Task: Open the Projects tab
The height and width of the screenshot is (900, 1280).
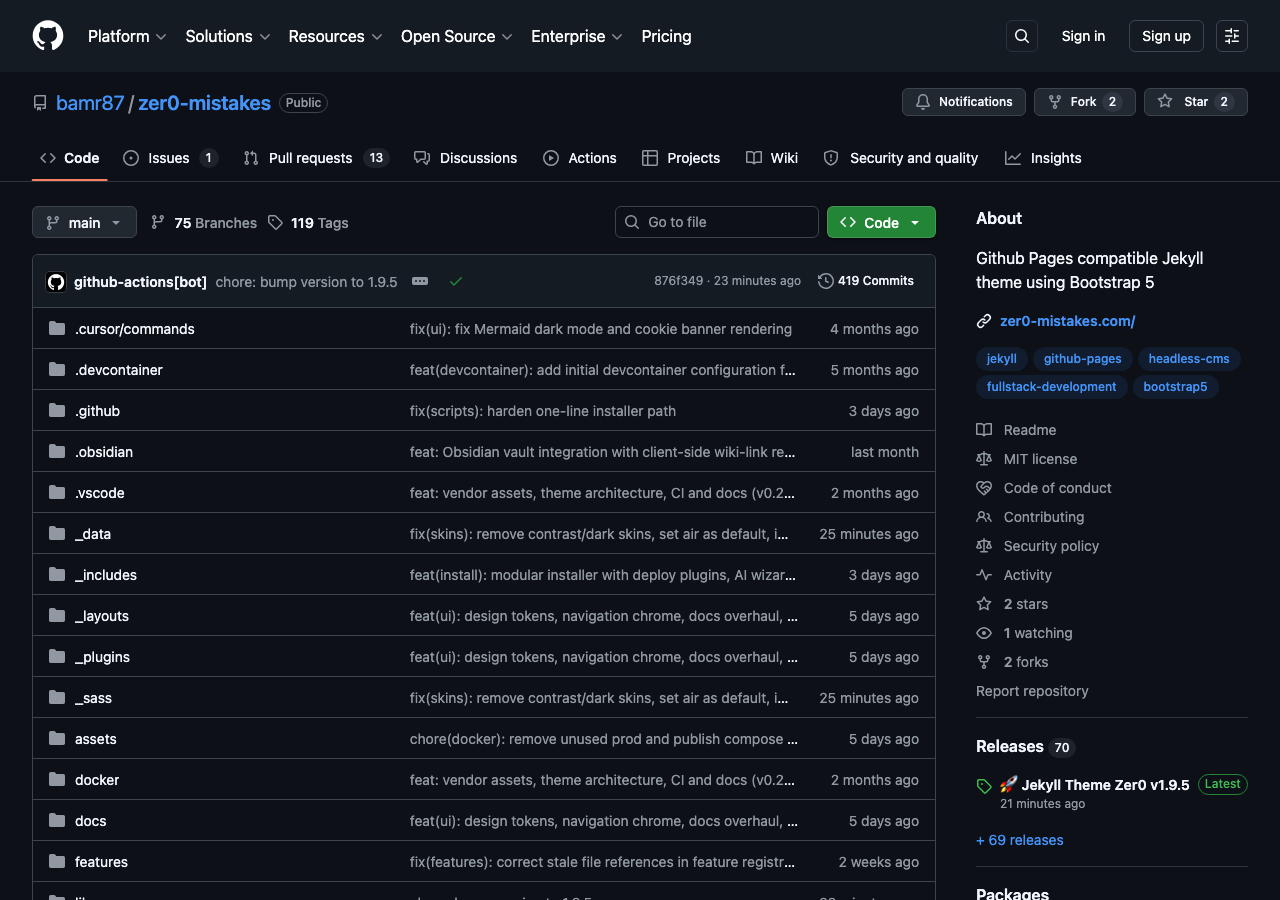Action: (681, 158)
